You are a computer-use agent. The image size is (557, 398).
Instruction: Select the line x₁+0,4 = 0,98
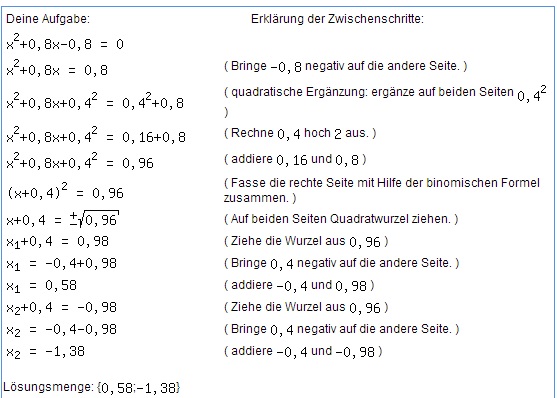(x=58, y=242)
